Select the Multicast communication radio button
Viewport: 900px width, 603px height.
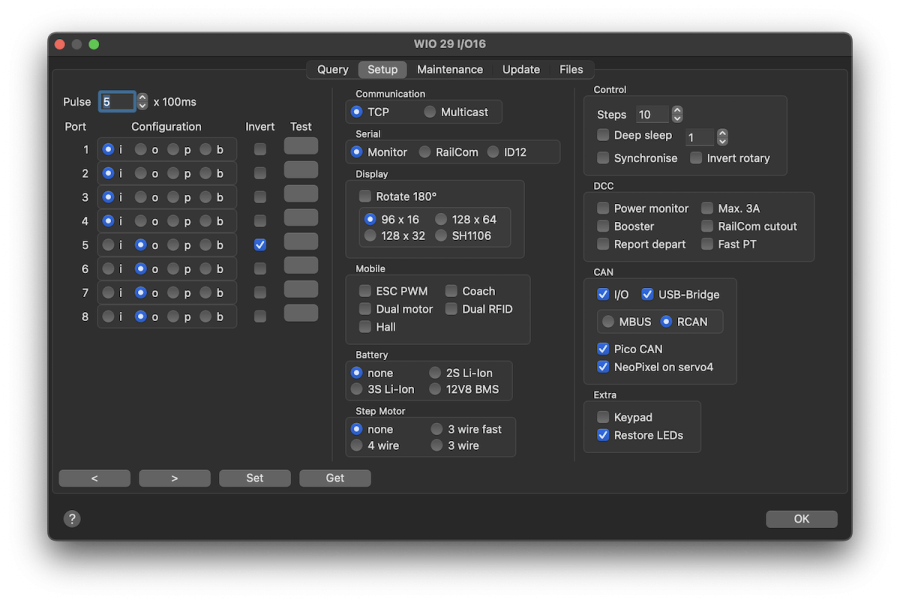click(430, 112)
